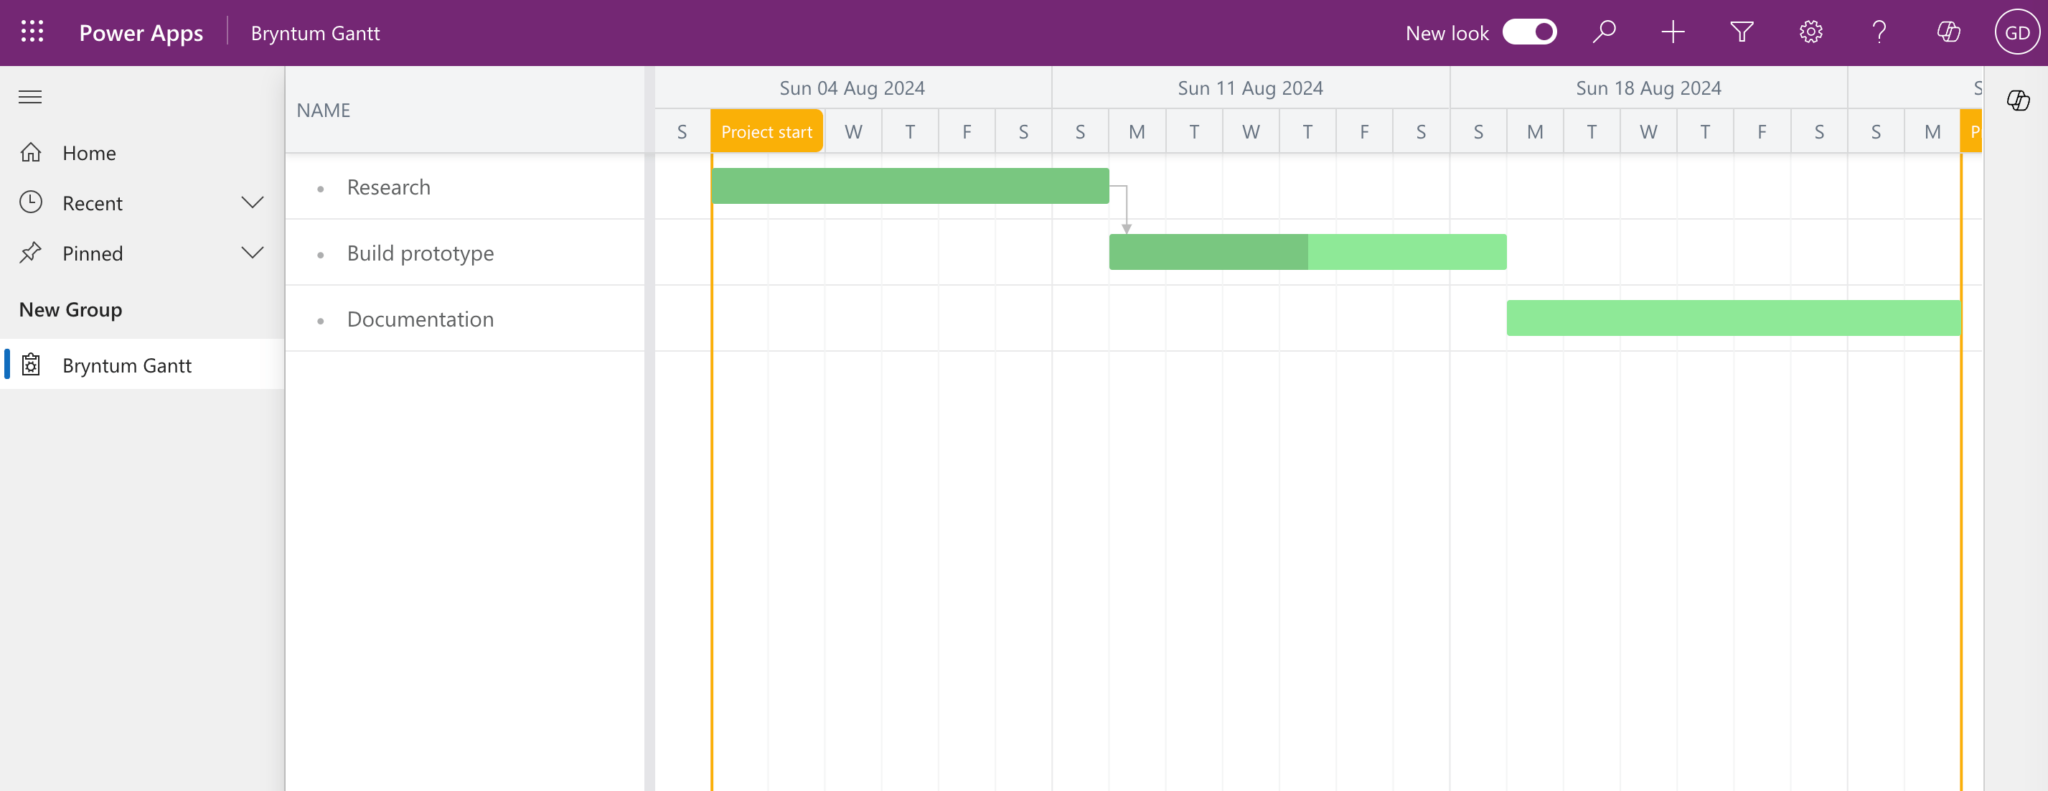Screen dimensions: 2048x791
Task: Click the dependency arrow between Research and Build prototype
Action: click(1126, 208)
